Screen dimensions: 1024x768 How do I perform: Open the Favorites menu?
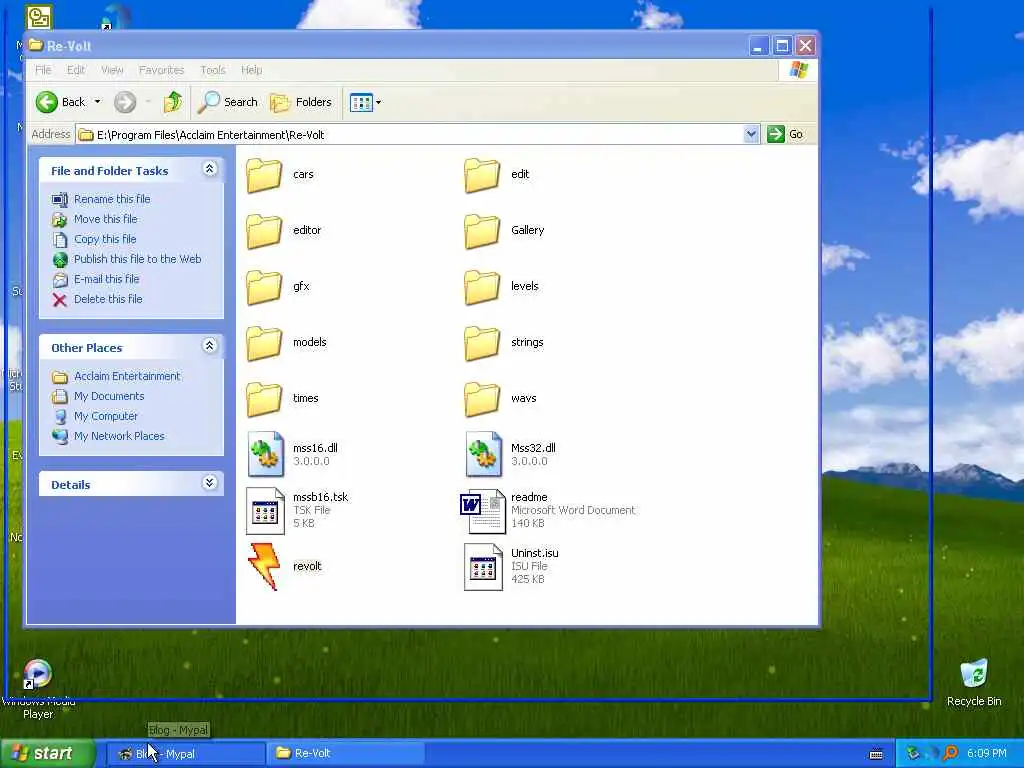[x=161, y=70]
